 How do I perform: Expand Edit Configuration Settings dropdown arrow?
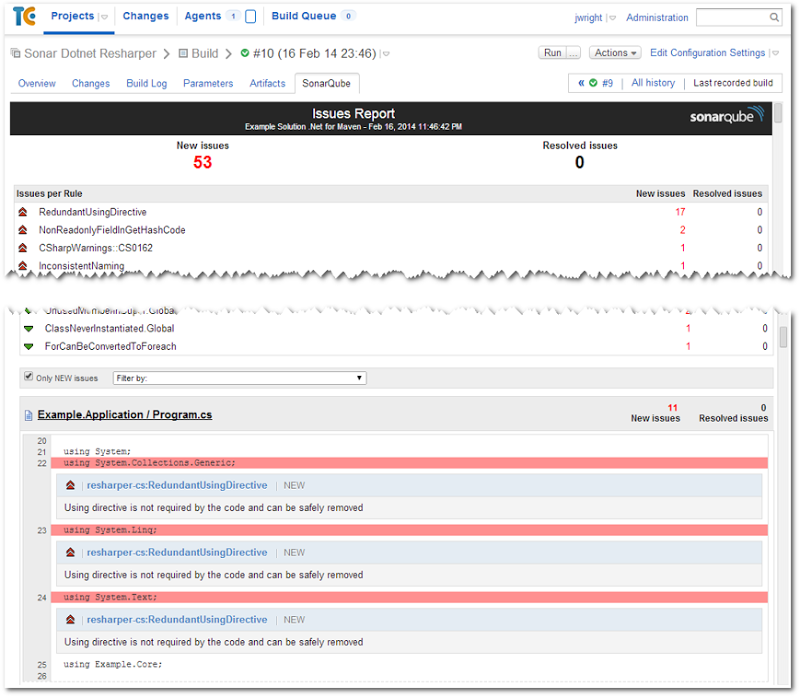(776, 53)
